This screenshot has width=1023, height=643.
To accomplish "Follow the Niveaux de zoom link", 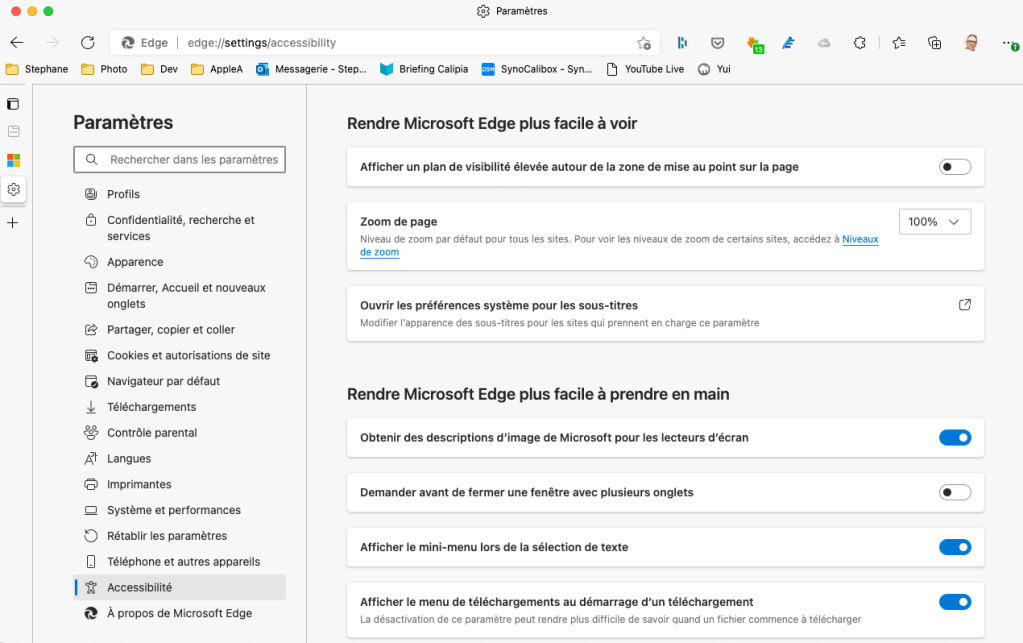I will click(x=860, y=239).
